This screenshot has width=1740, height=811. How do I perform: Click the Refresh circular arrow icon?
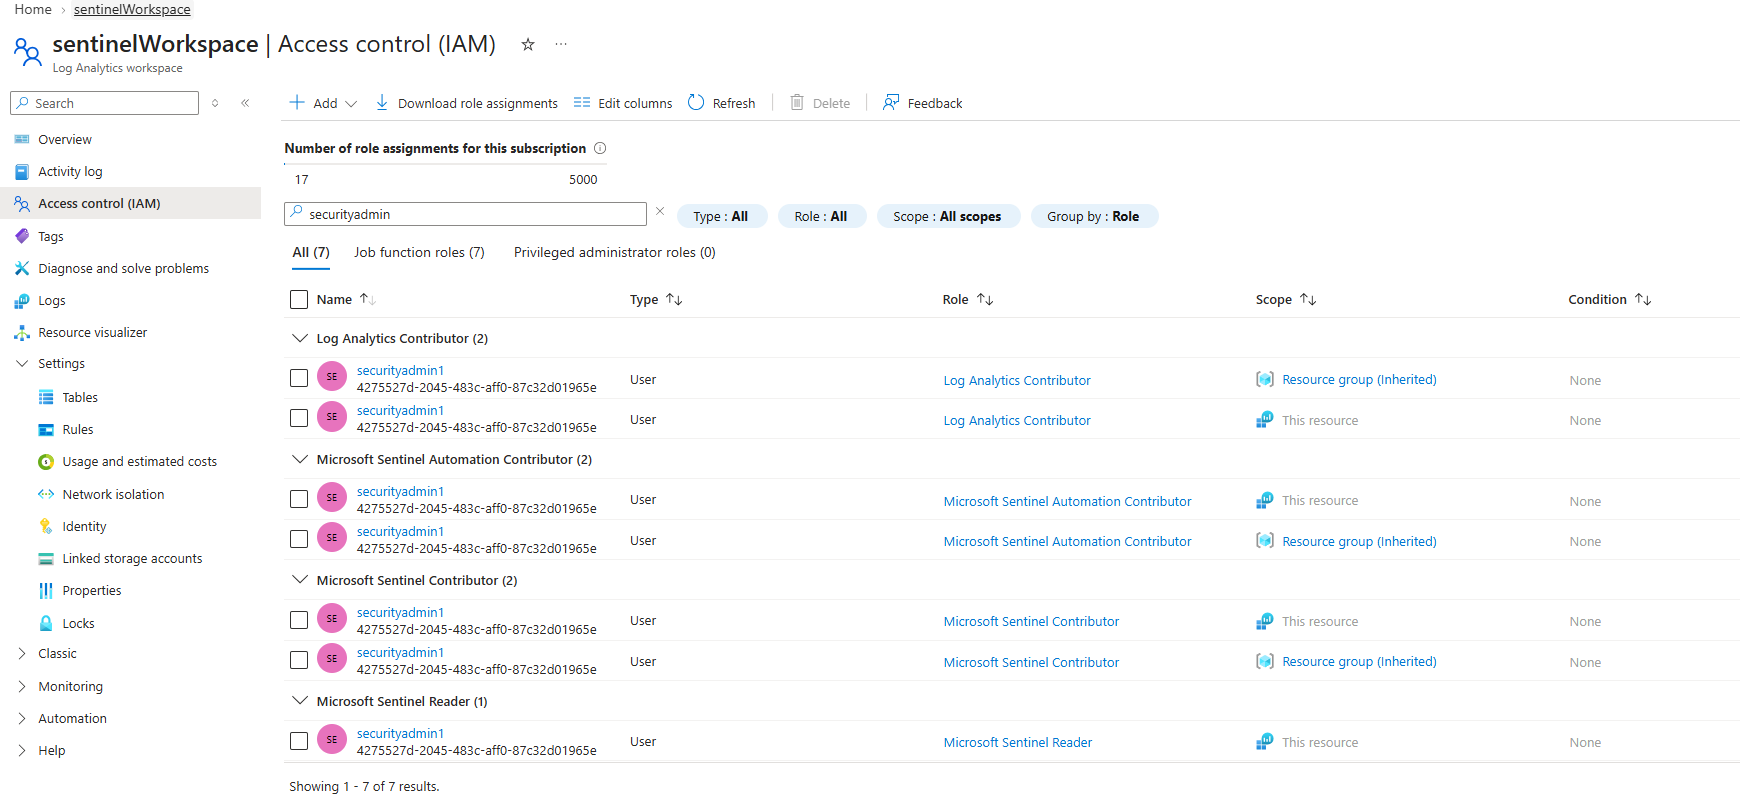(x=696, y=102)
